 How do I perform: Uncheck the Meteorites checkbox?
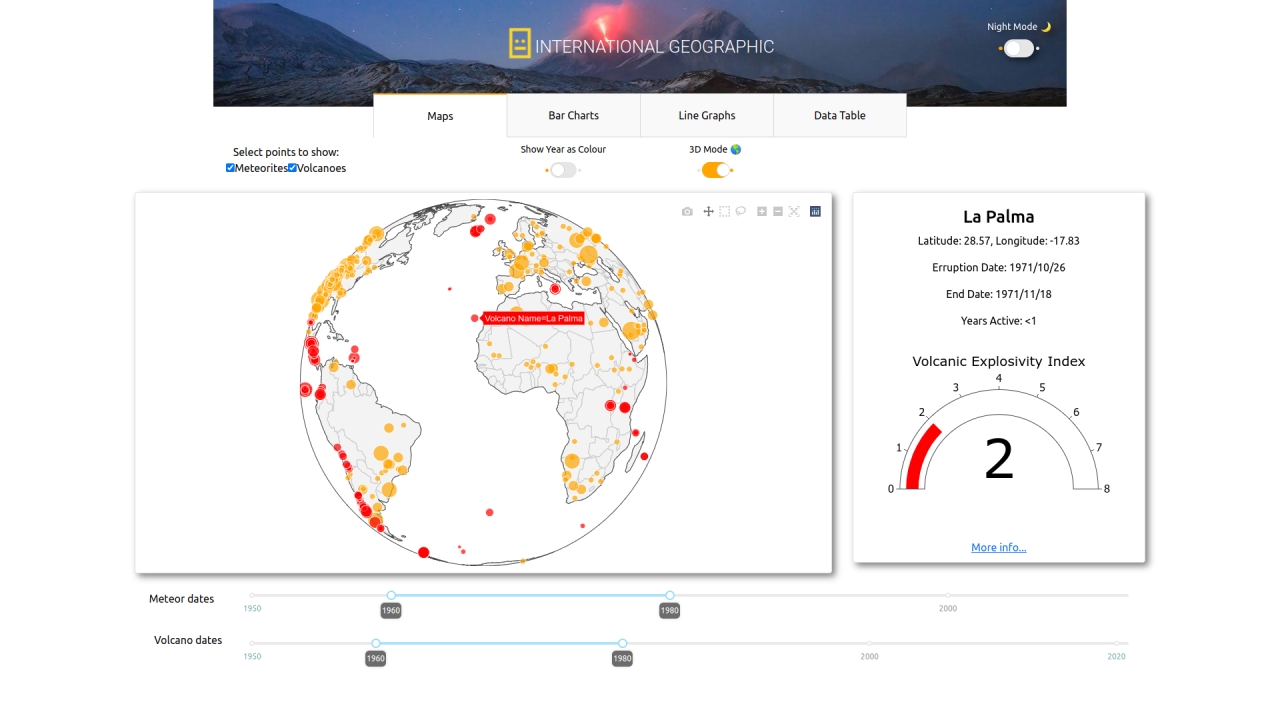pos(231,168)
